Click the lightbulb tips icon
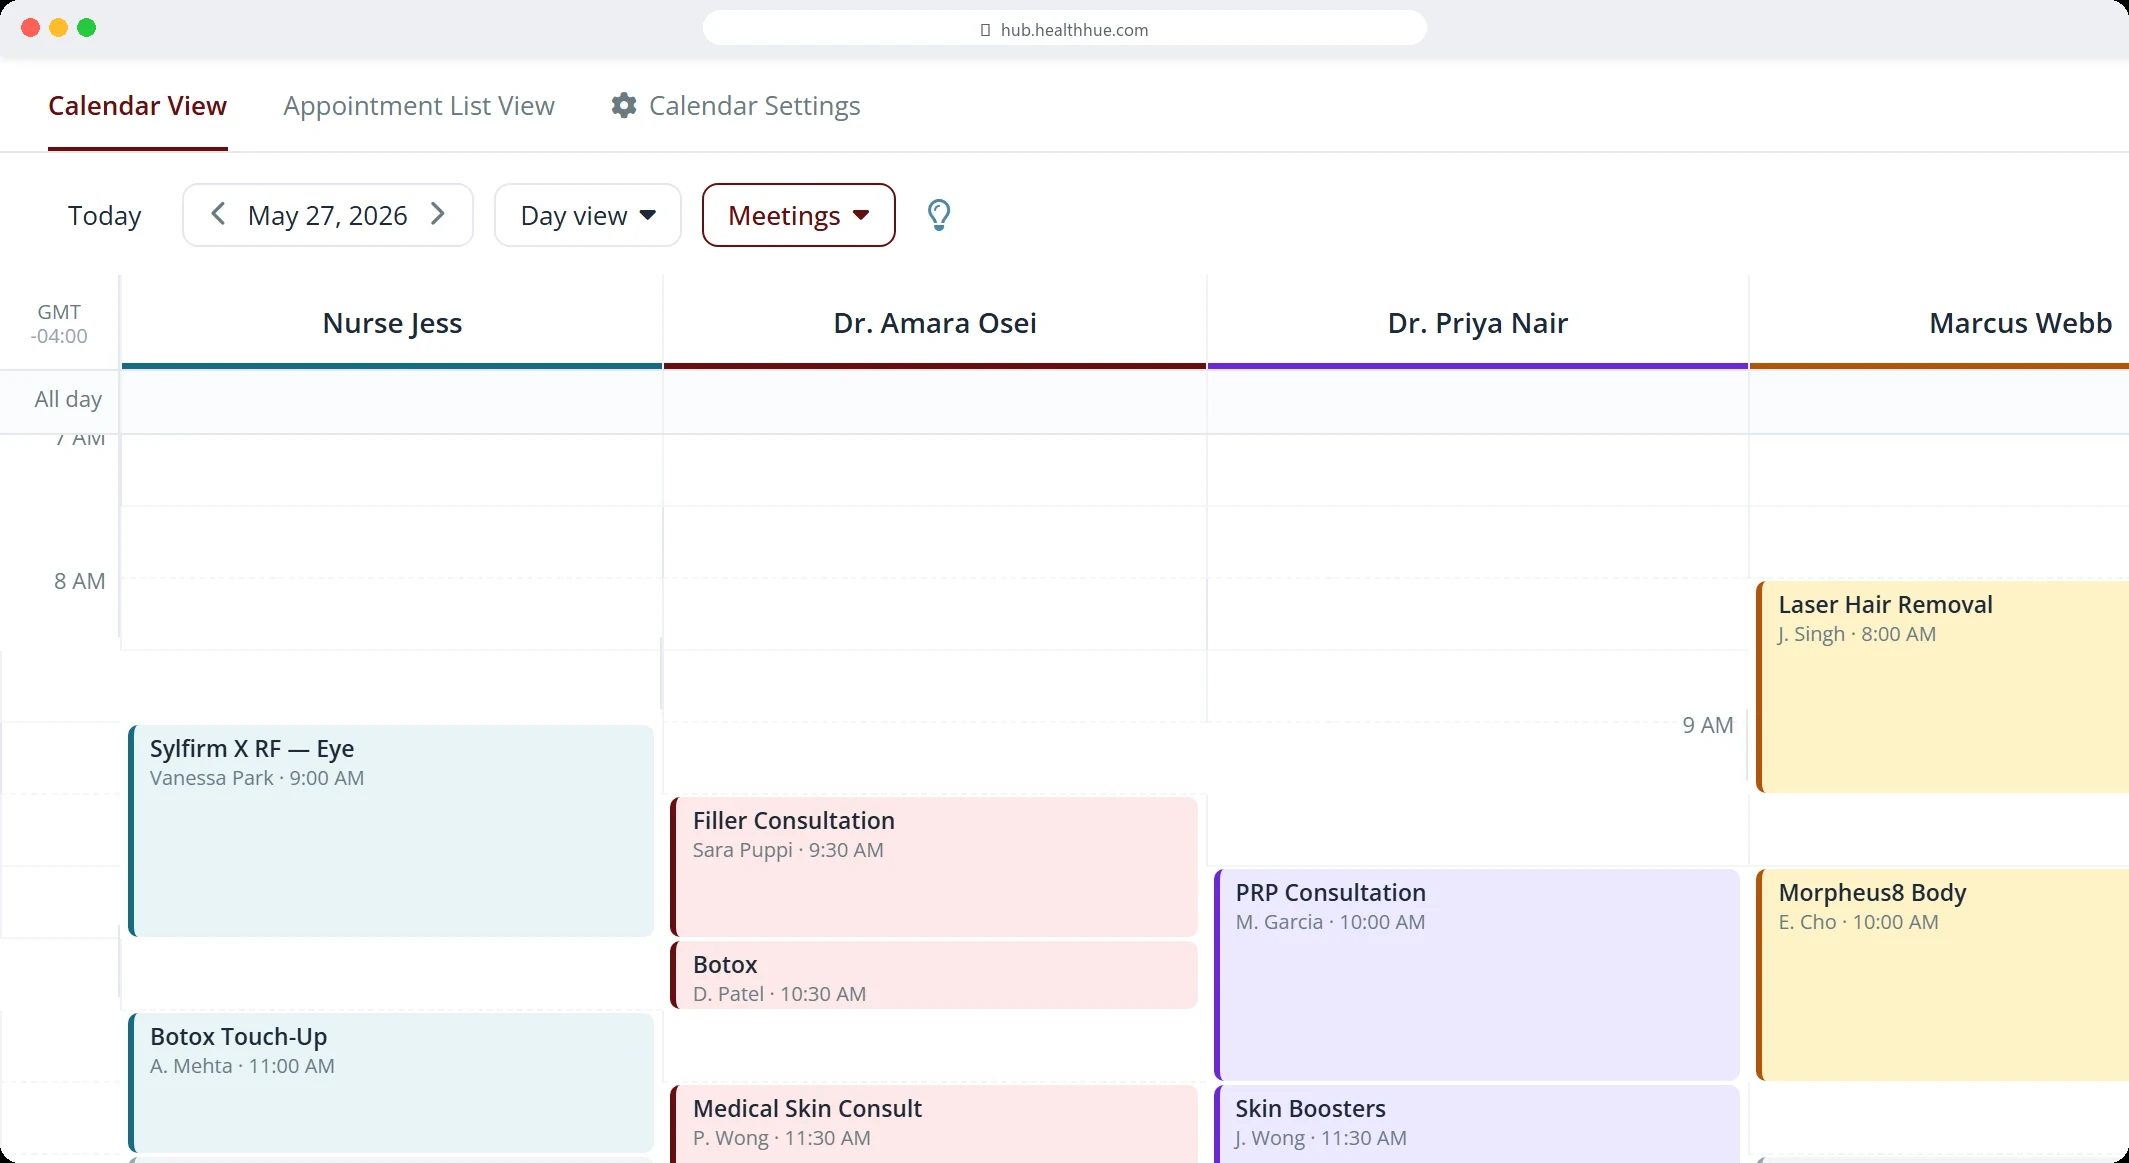This screenshot has width=2129, height=1163. (938, 215)
